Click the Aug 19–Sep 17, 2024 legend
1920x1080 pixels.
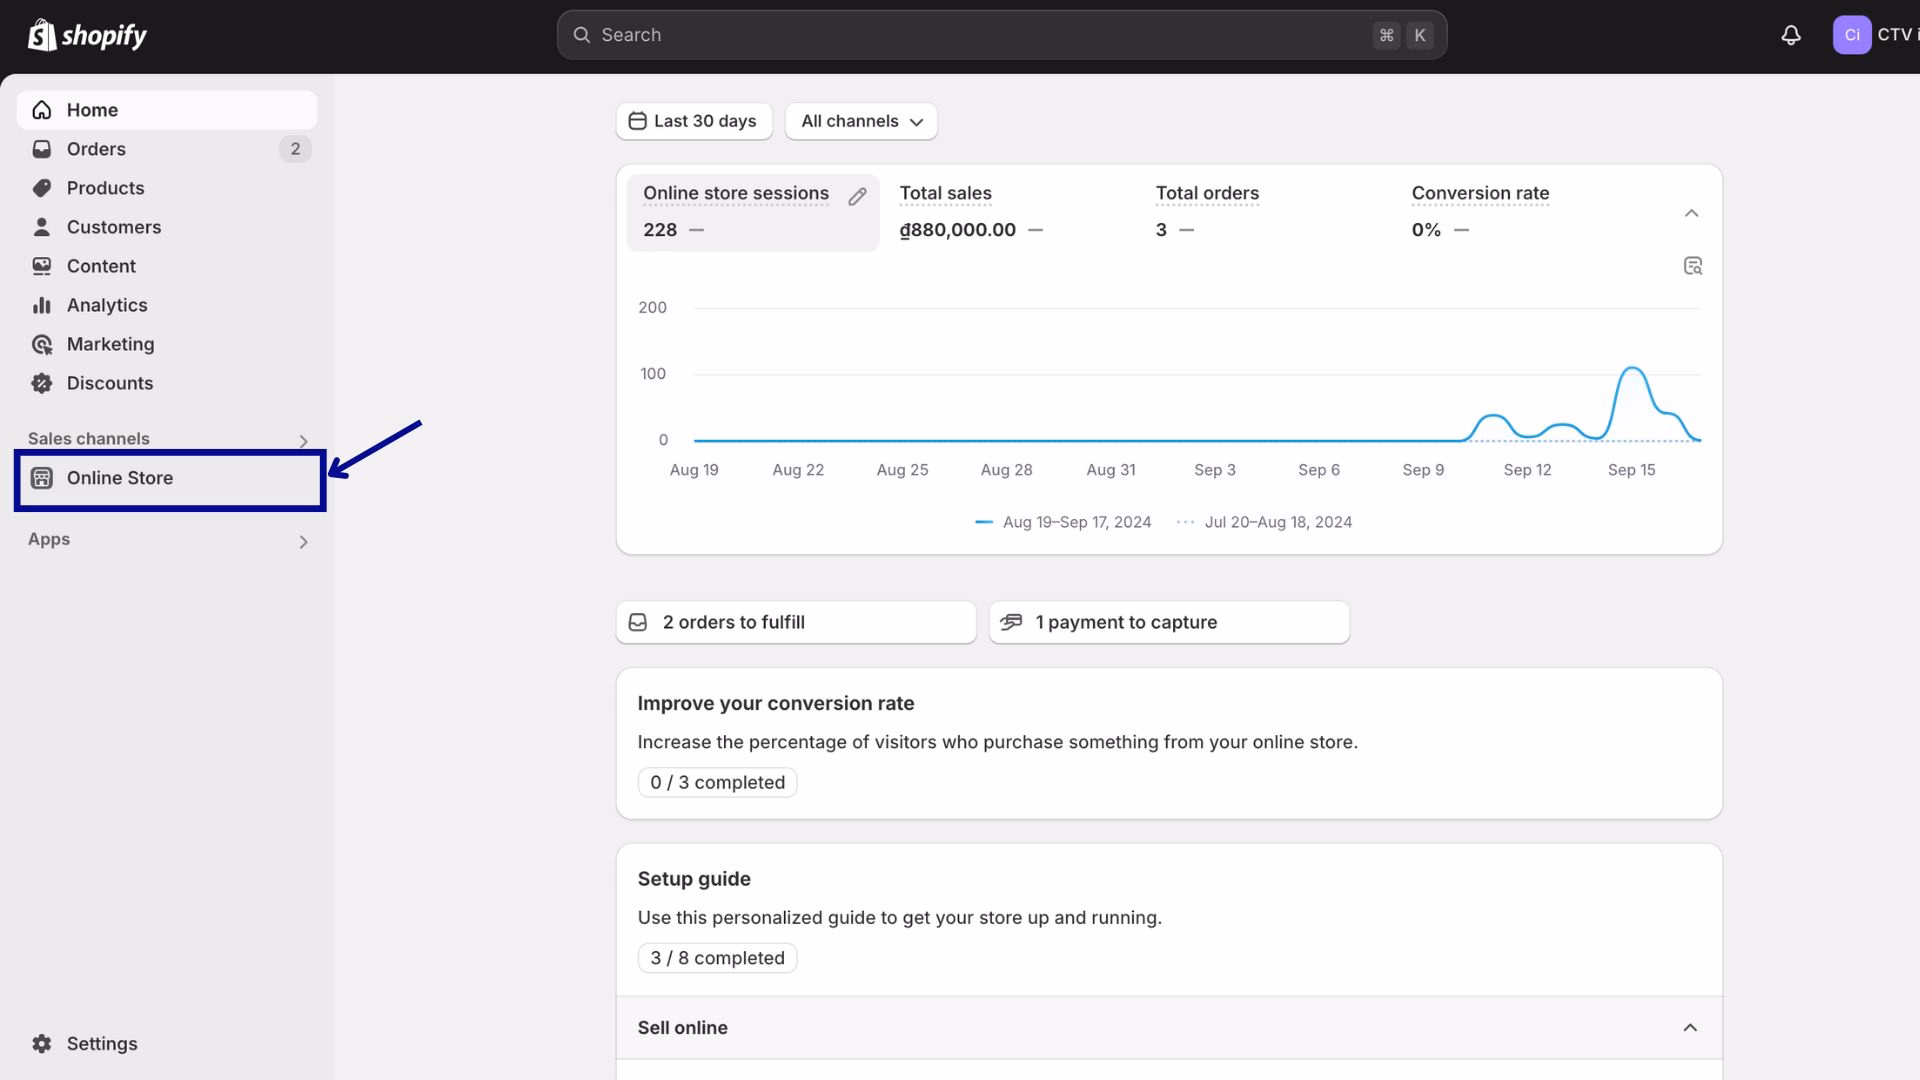[1063, 522]
